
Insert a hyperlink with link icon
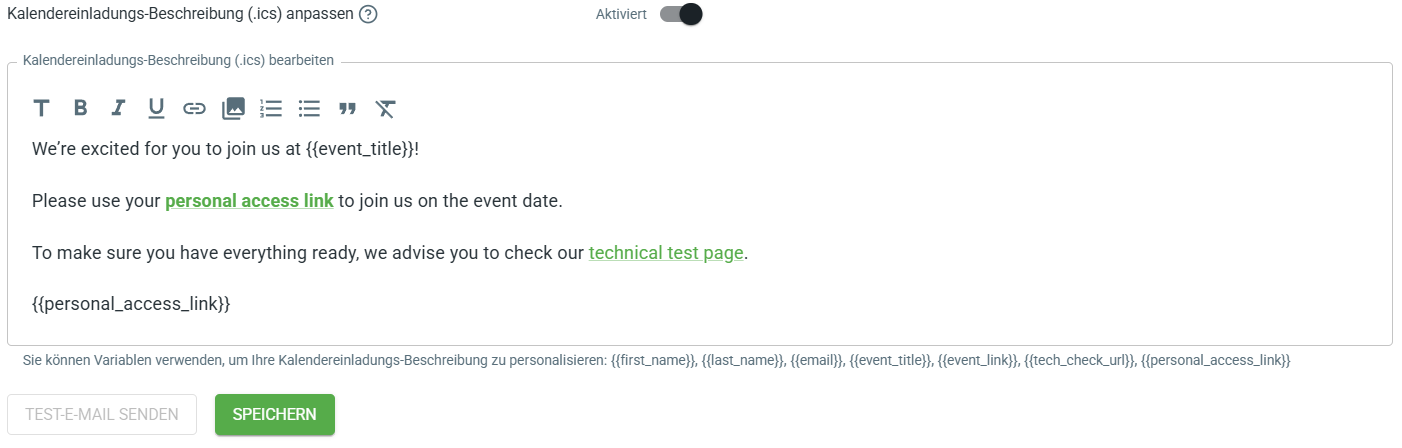tap(194, 108)
